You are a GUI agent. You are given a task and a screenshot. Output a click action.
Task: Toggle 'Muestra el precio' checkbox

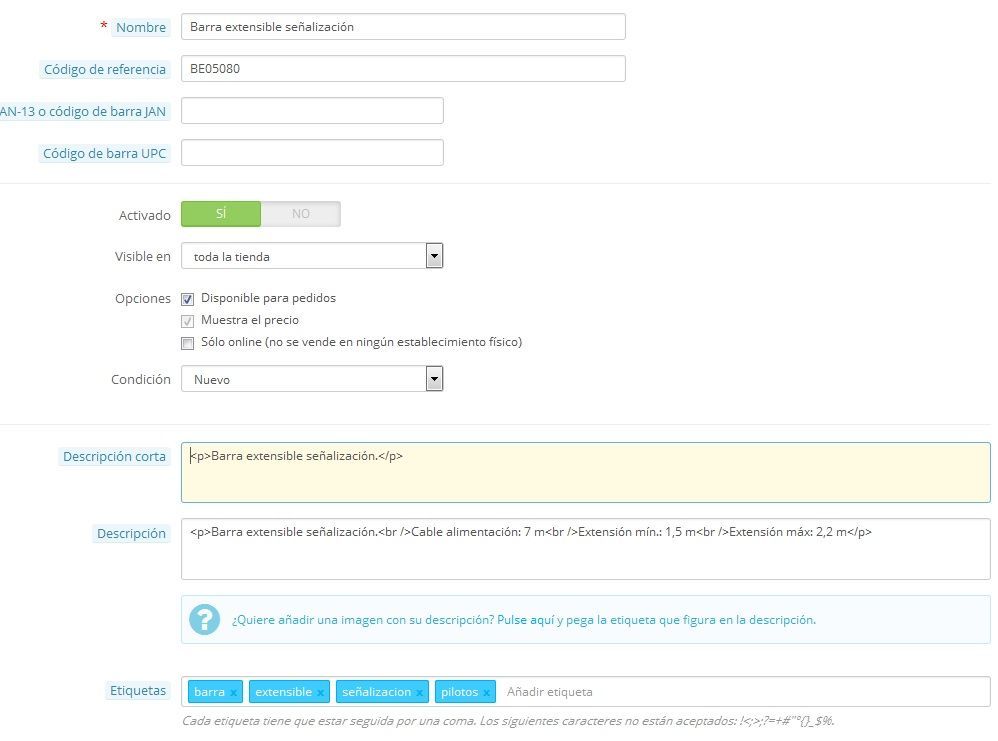pyautogui.click(x=187, y=321)
